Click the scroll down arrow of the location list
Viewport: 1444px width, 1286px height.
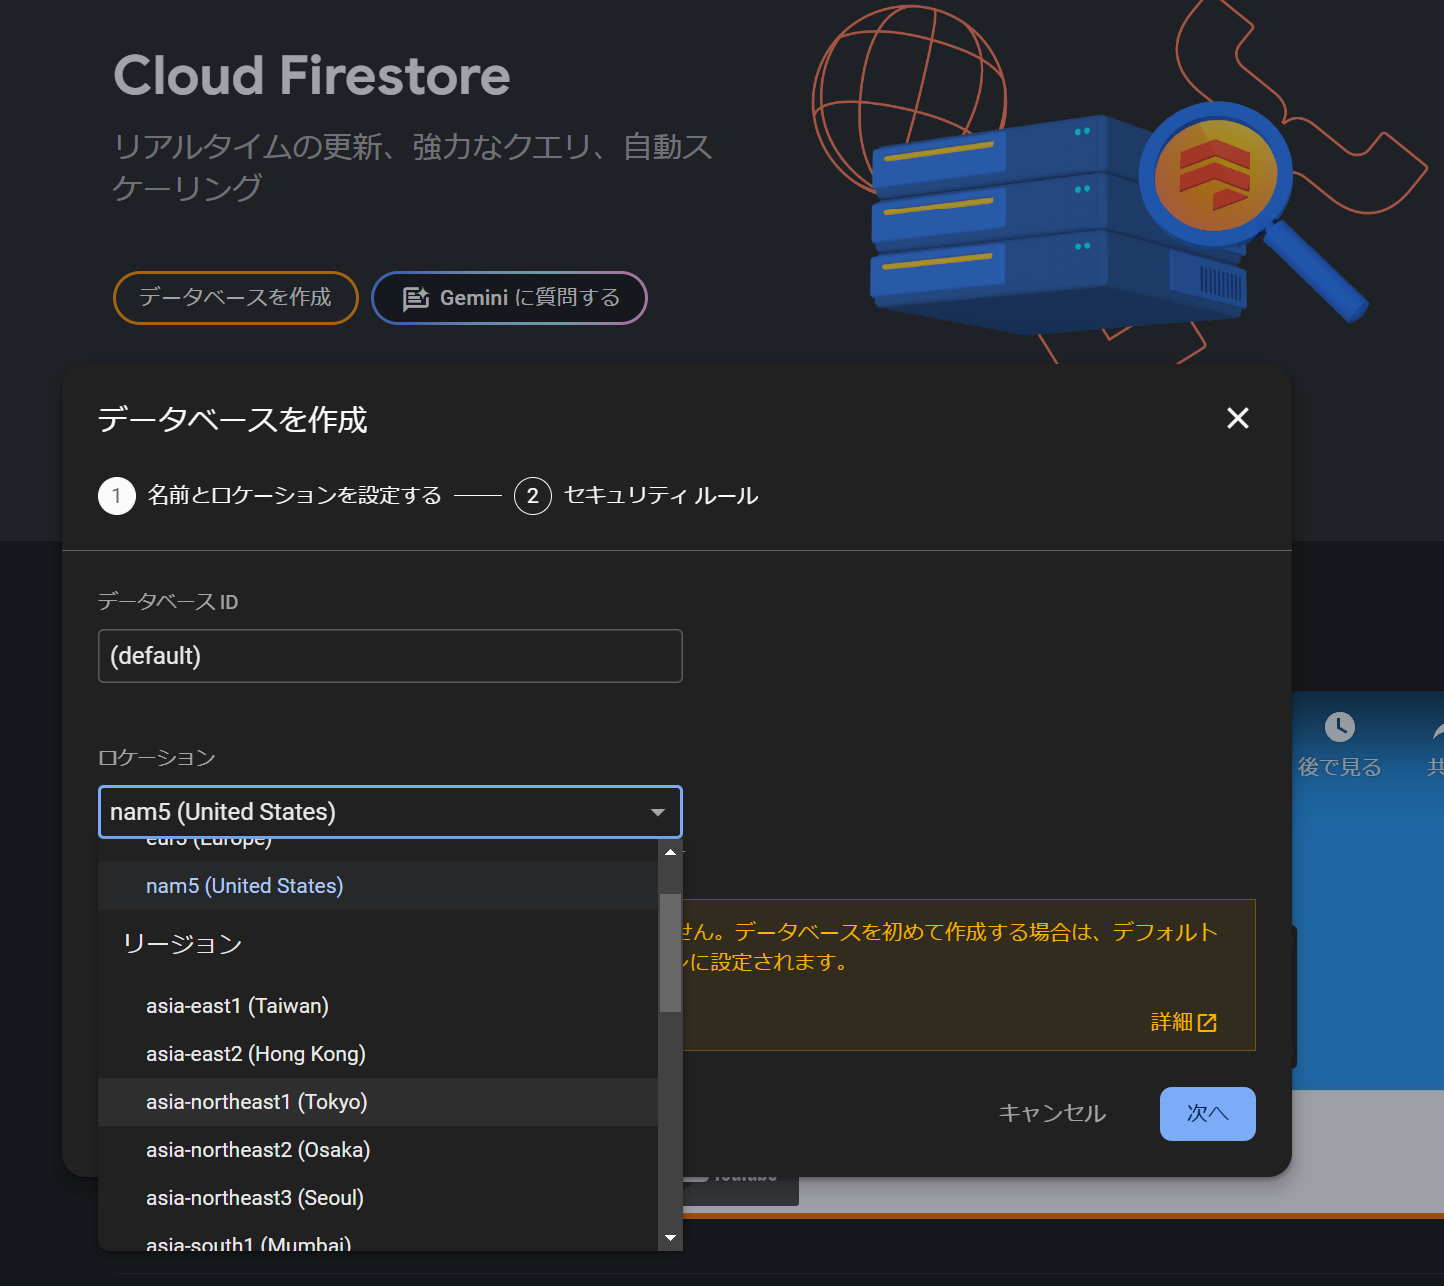(670, 1238)
